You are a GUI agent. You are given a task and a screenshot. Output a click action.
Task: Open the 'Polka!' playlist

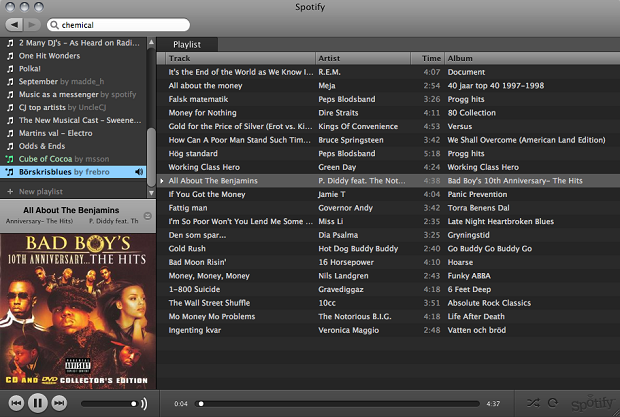[x=73, y=69]
